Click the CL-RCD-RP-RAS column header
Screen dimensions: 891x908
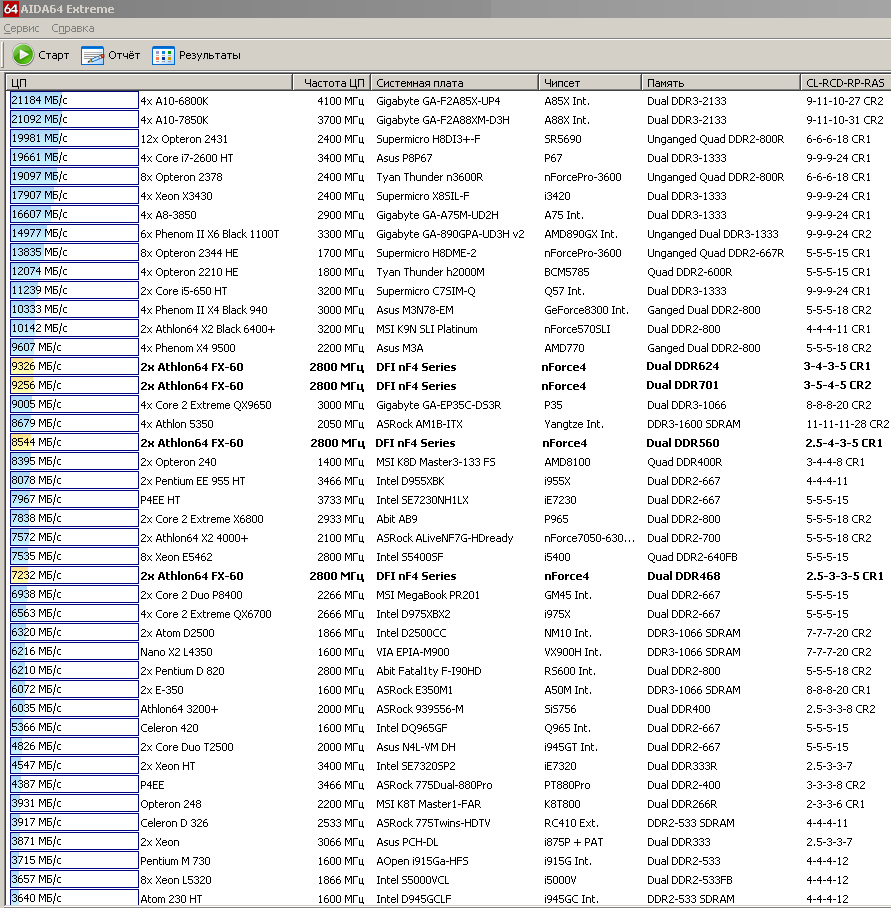845,83
